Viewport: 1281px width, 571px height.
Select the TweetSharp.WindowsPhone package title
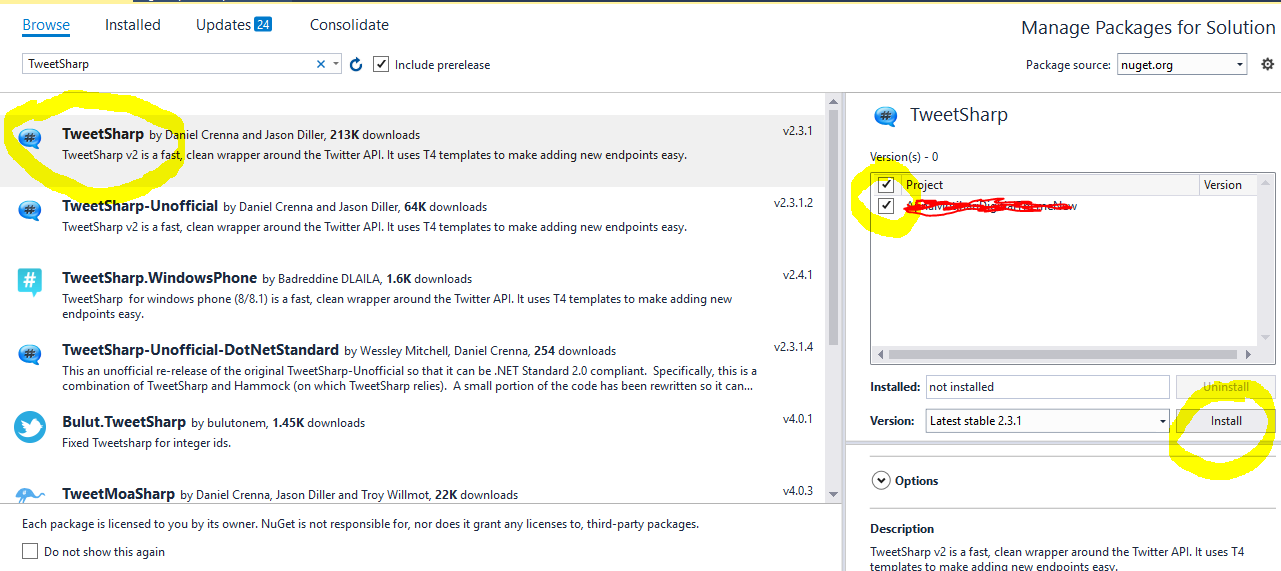[x=160, y=278]
